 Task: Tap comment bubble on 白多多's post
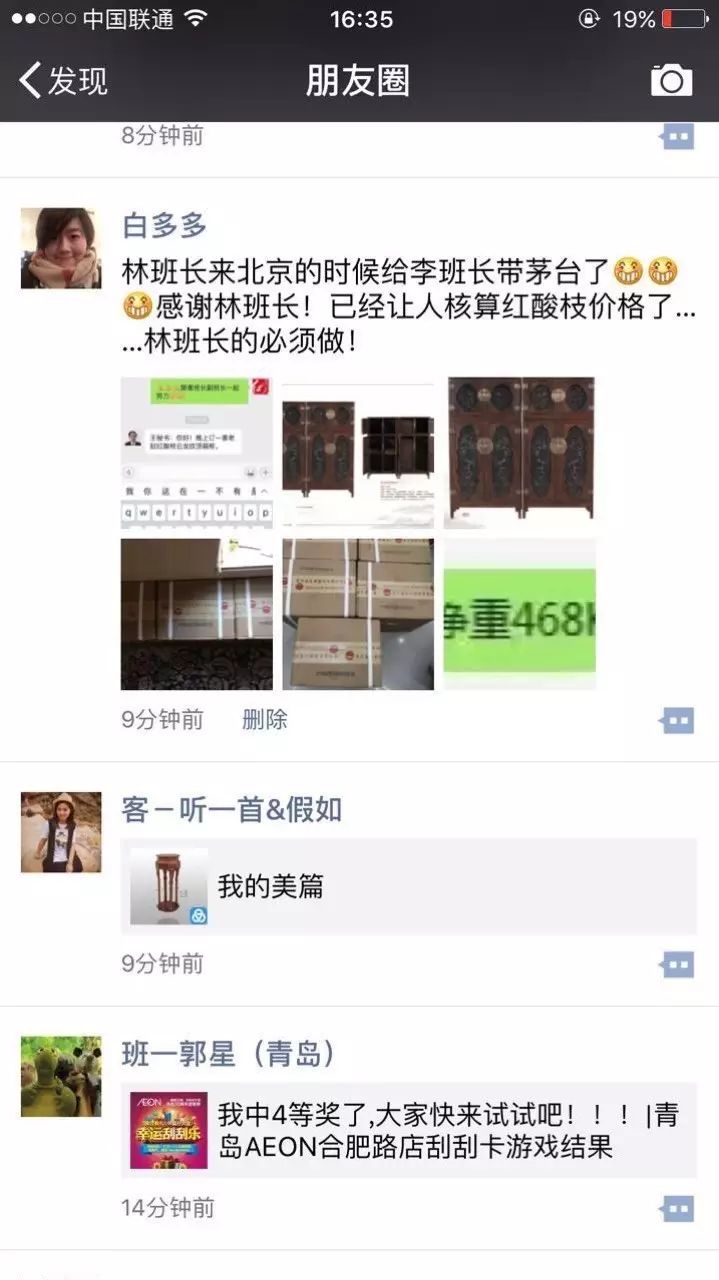(677, 720)
